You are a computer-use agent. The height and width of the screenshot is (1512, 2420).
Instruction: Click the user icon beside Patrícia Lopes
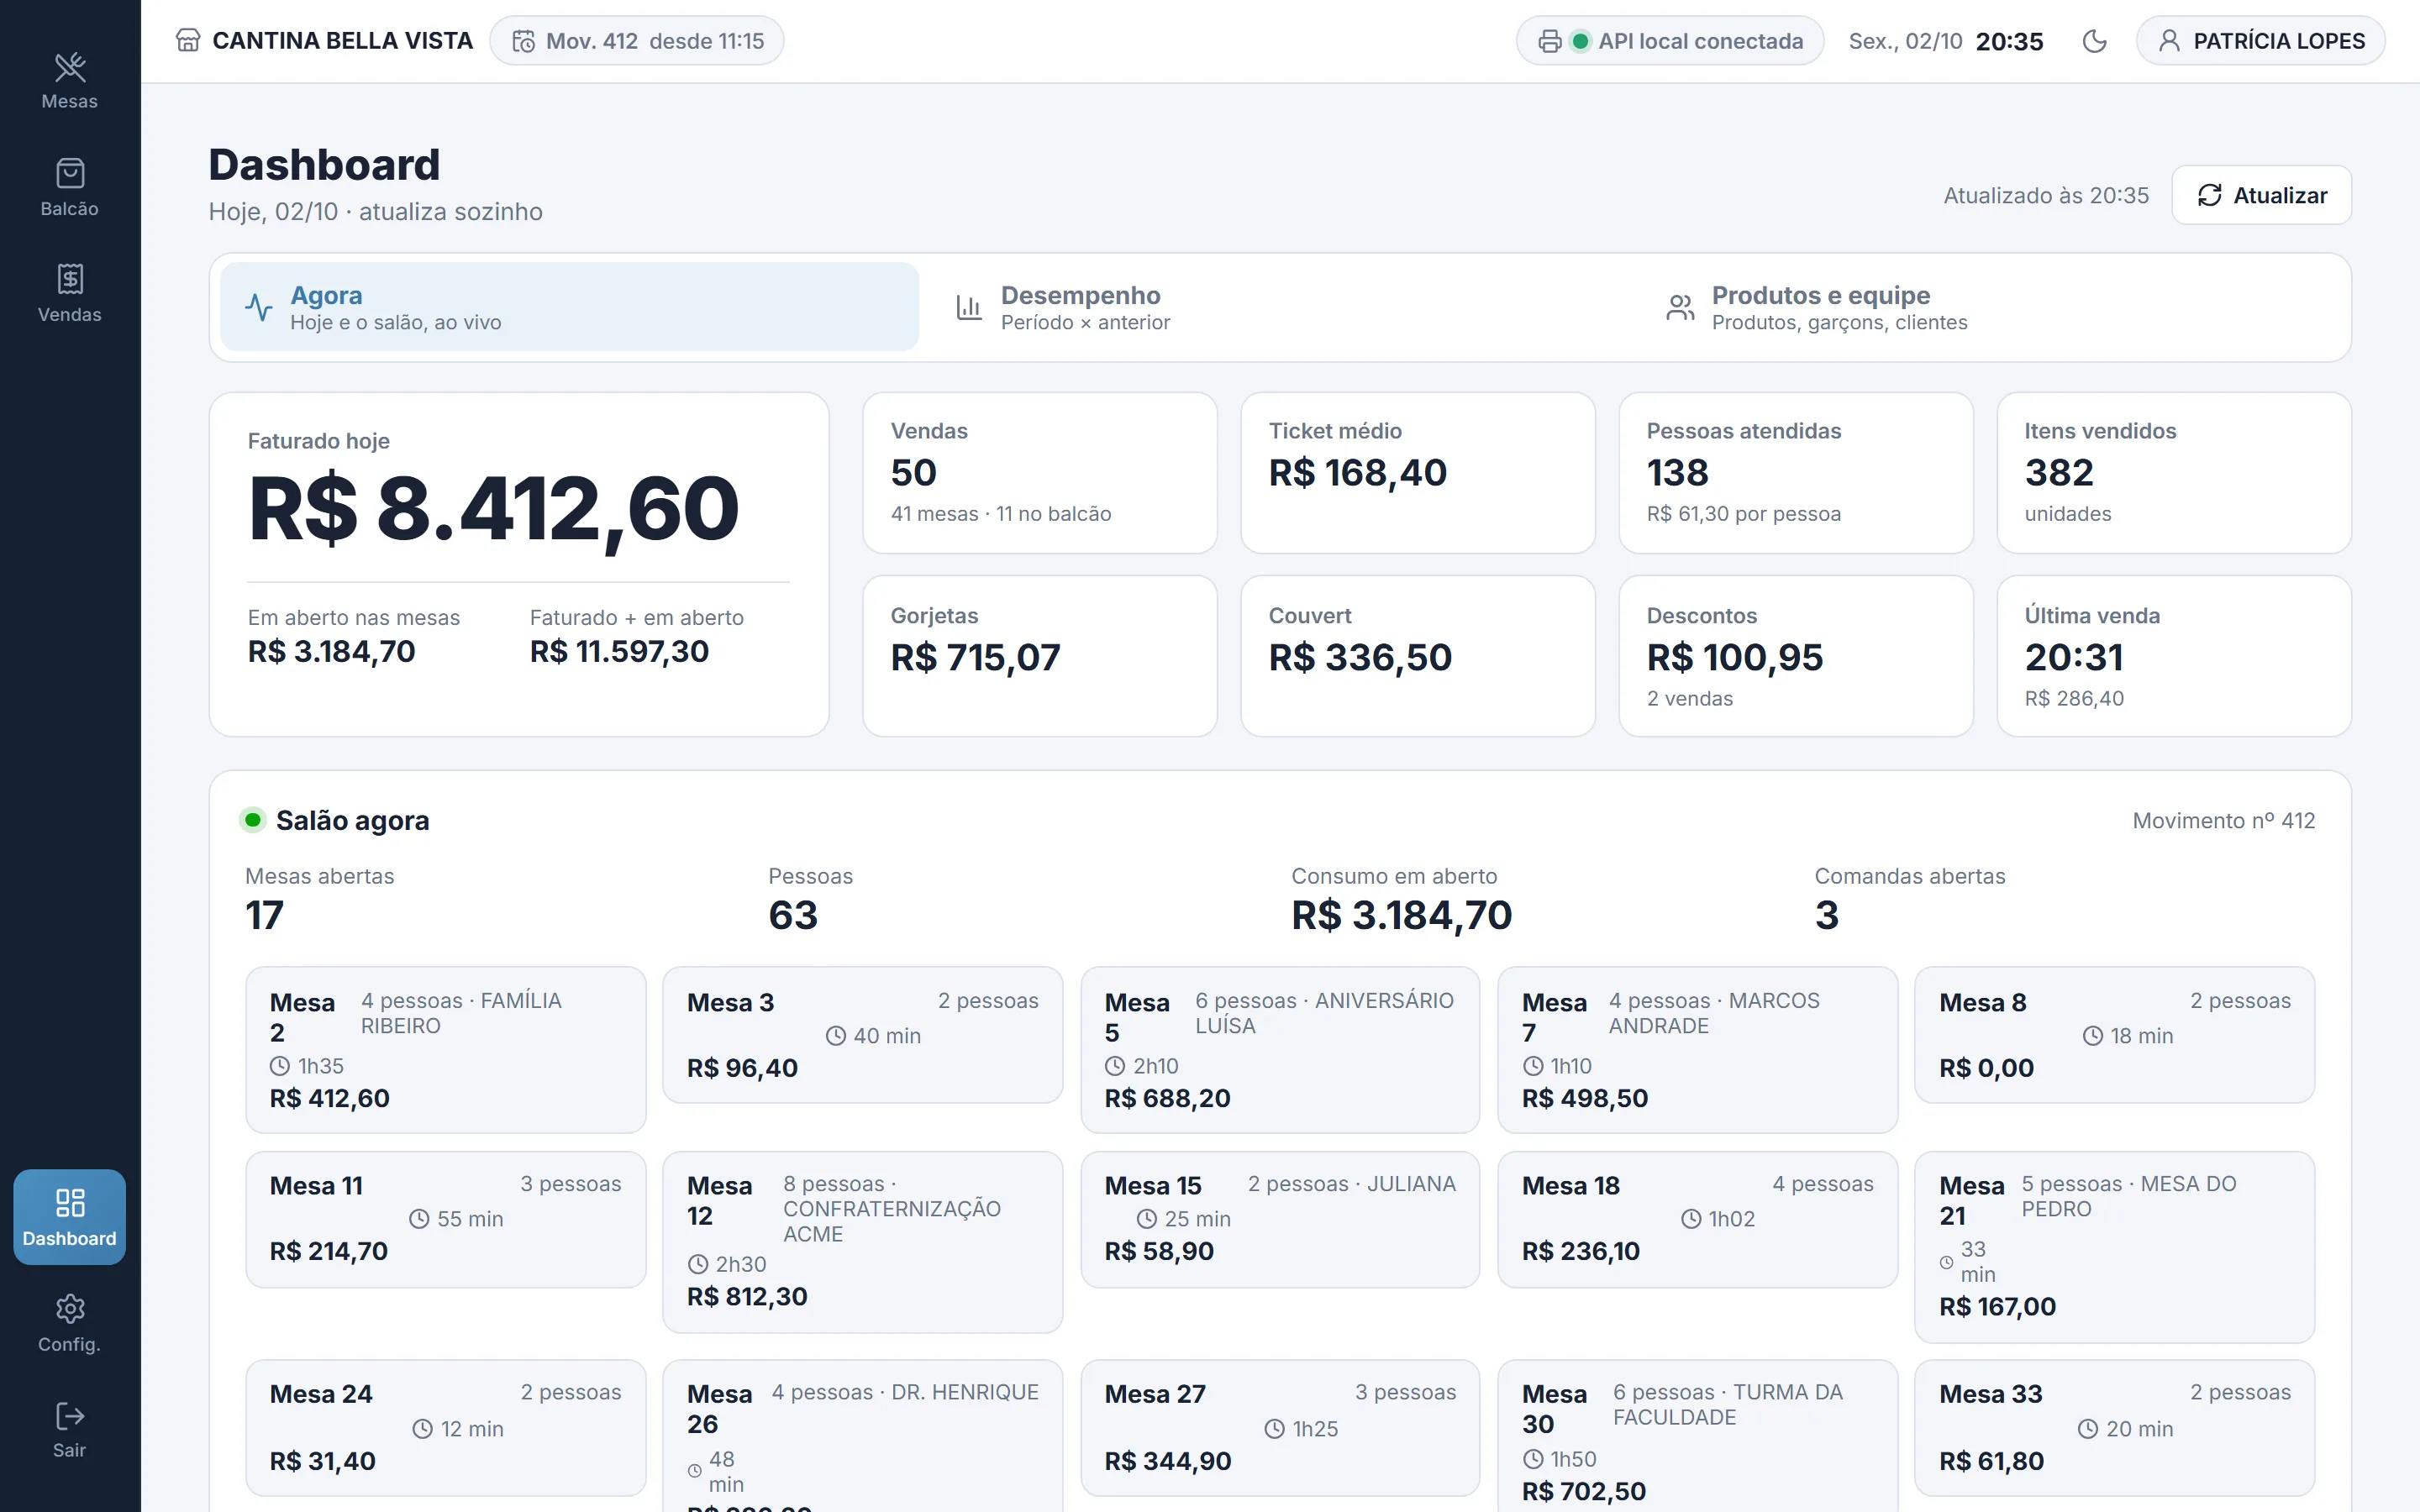coord(2169,41)
